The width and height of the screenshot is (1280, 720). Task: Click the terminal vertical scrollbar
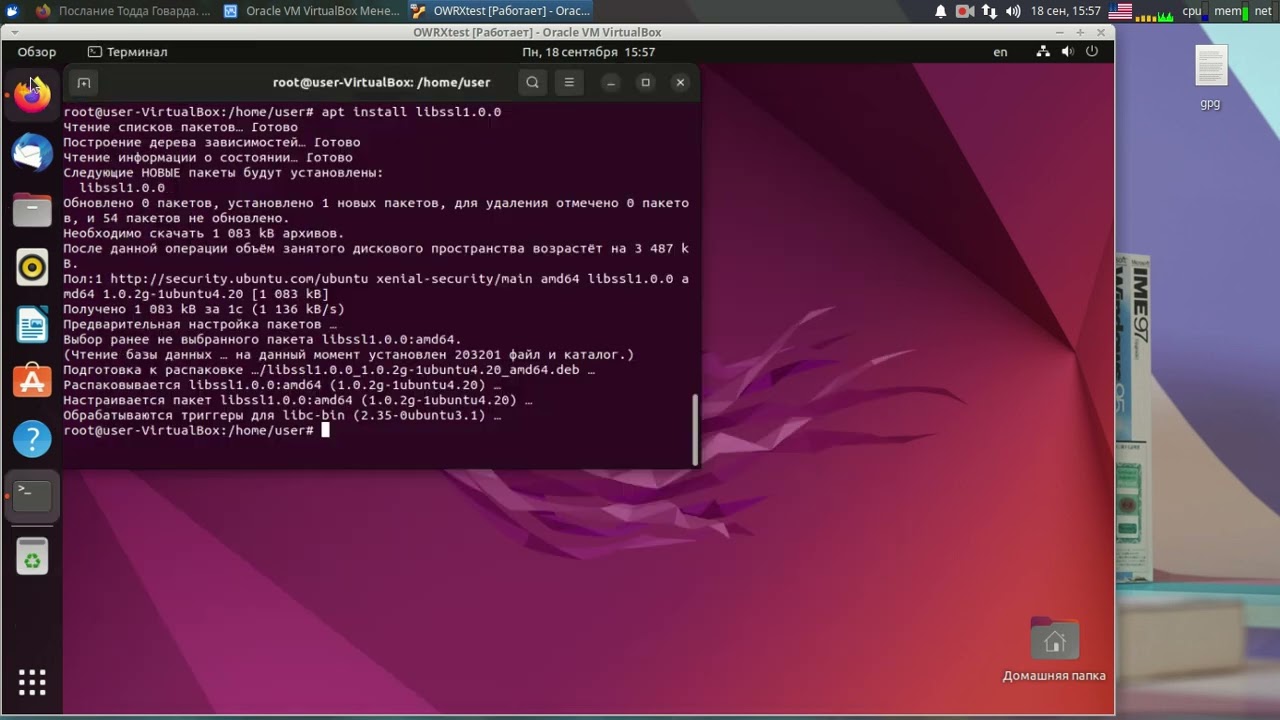pos(695,429)
